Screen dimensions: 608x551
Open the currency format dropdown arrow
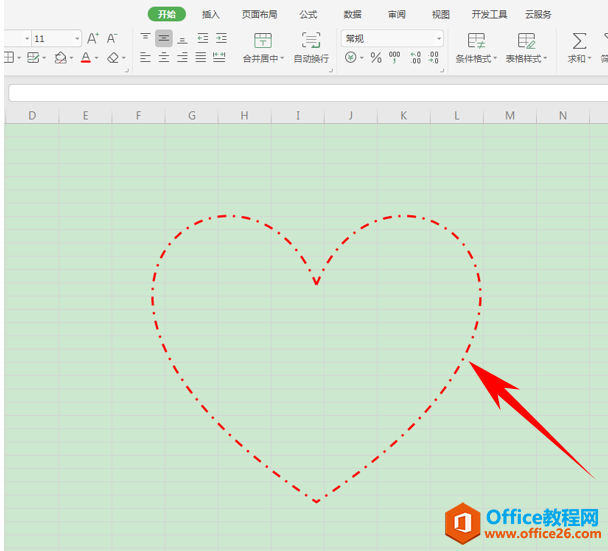click(x=361, y=58)
